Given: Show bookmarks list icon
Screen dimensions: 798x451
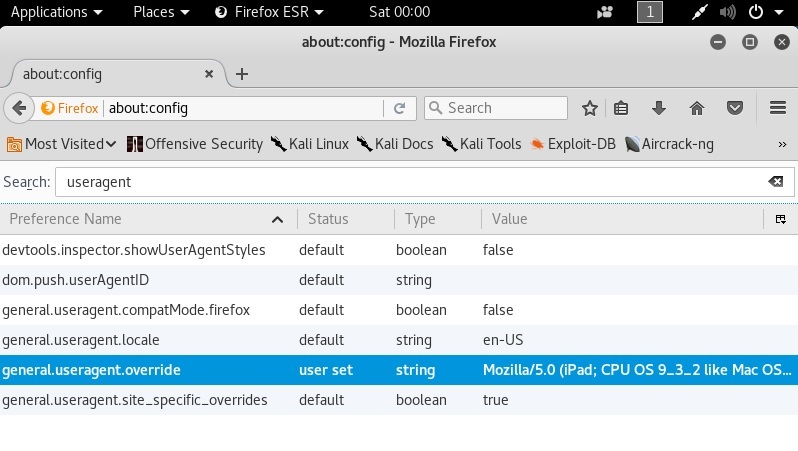Looking at the screenshot, I should click(x=621, y=108).
